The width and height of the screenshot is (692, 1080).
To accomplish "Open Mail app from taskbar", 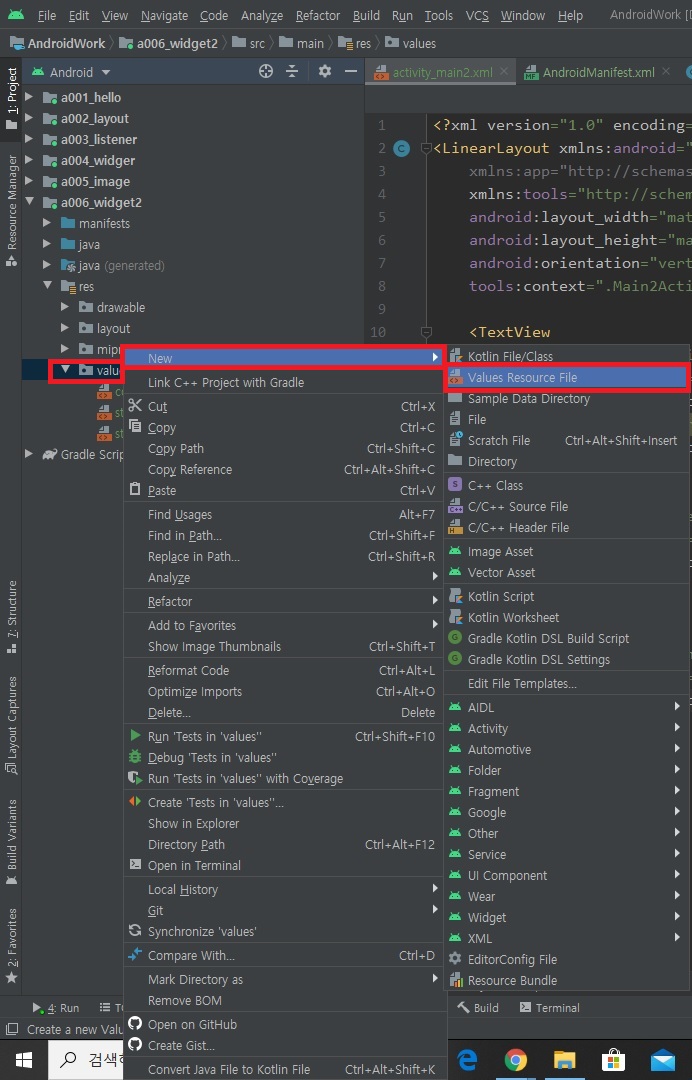I will (662, 1060).
